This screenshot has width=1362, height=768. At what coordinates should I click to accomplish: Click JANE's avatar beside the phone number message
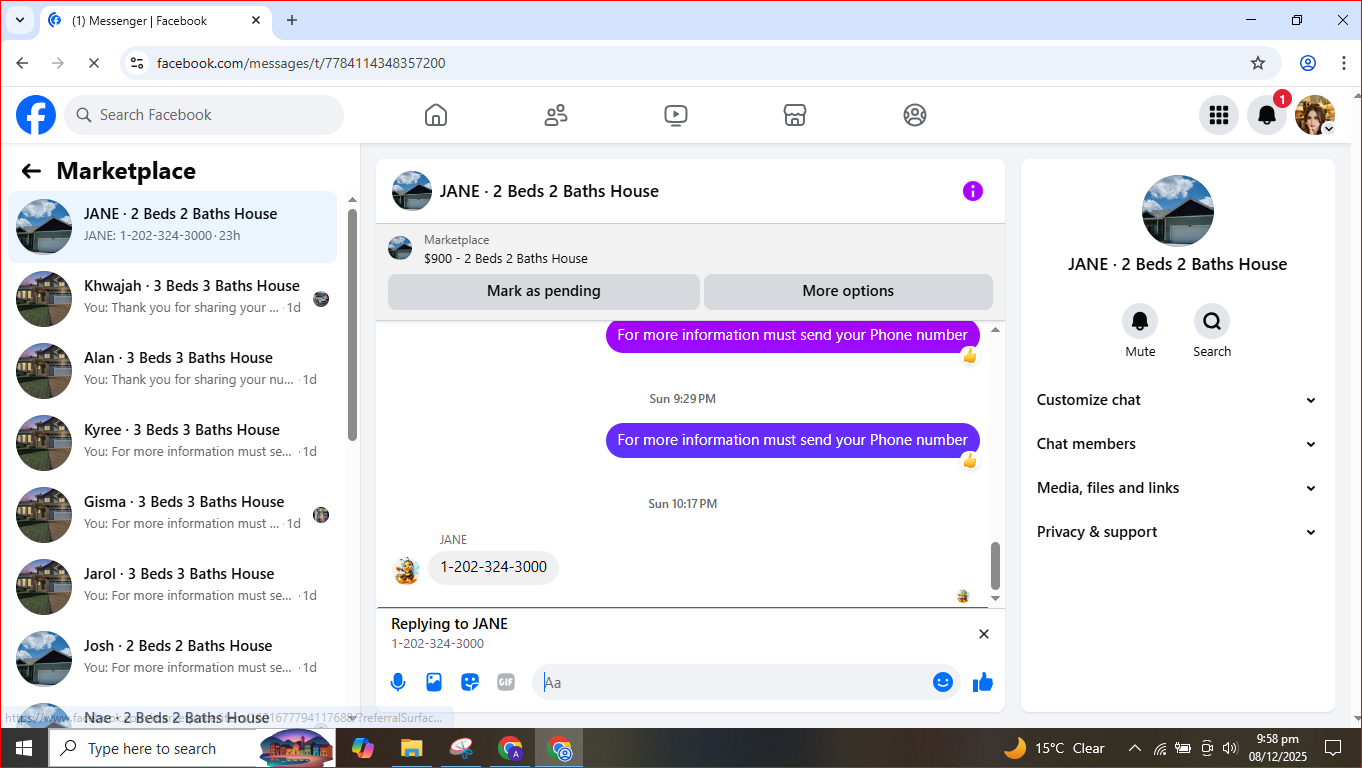pyautogui.click(x=406, y=571)
